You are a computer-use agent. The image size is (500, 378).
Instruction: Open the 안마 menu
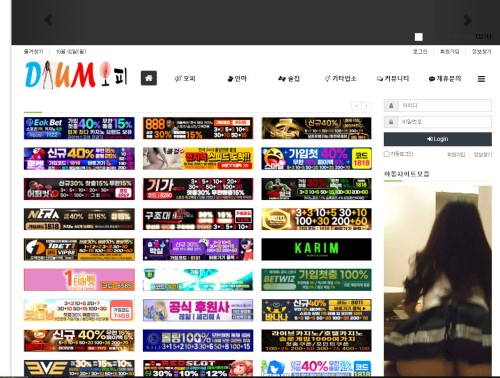pyautogui.click(x=237, y=79)
